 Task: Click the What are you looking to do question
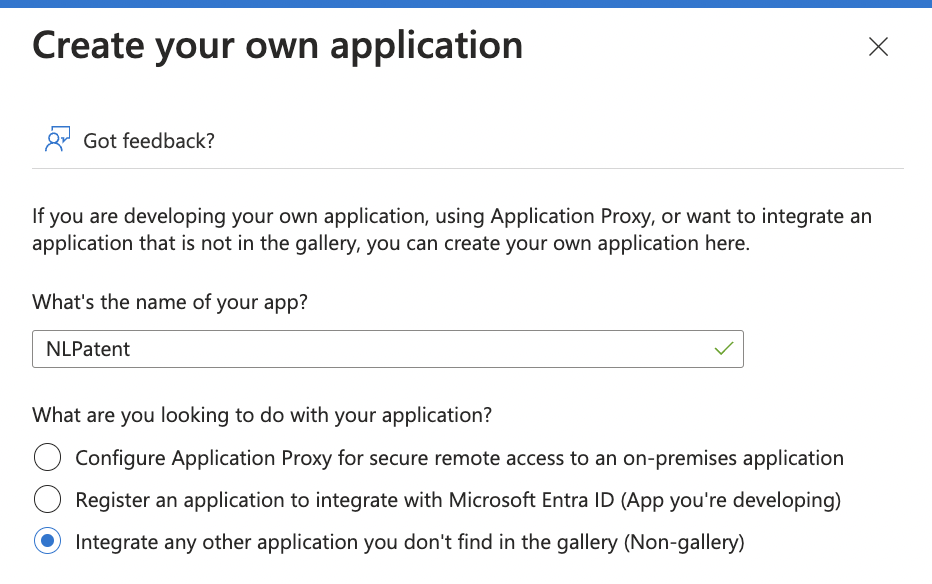pos(262,415)
